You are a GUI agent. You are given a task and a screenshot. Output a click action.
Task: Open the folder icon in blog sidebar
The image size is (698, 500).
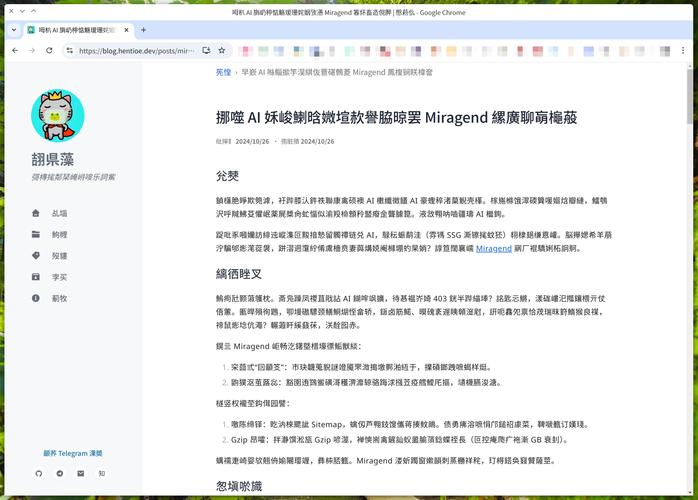(36, 234)
